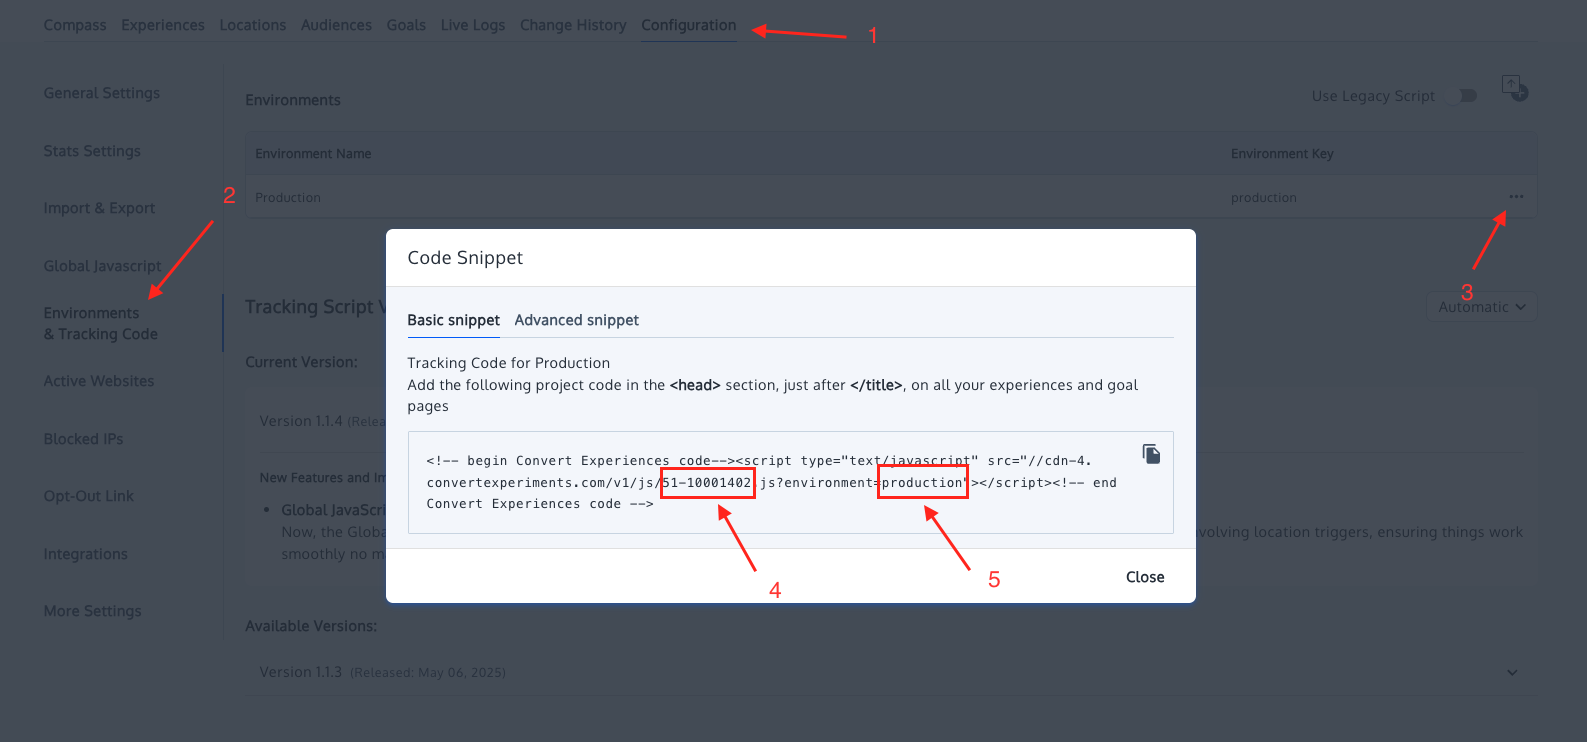Open Global Javascript settings
Image resolution: width=1587 pixels, height=742 pixels.
(x=102, y=266)
